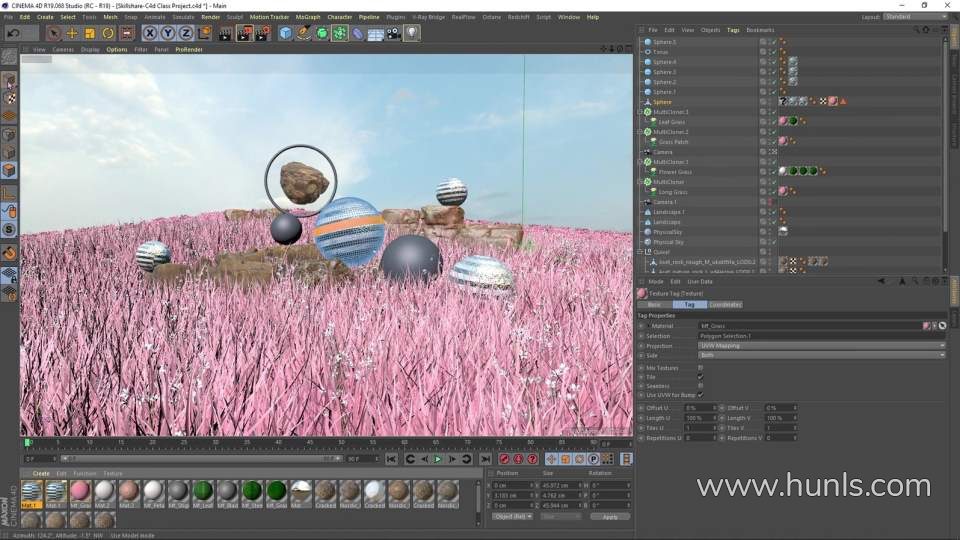Click the Camera object toolbar icon
Viewport: 960px width, 540px height.
[x=393, y=33]
